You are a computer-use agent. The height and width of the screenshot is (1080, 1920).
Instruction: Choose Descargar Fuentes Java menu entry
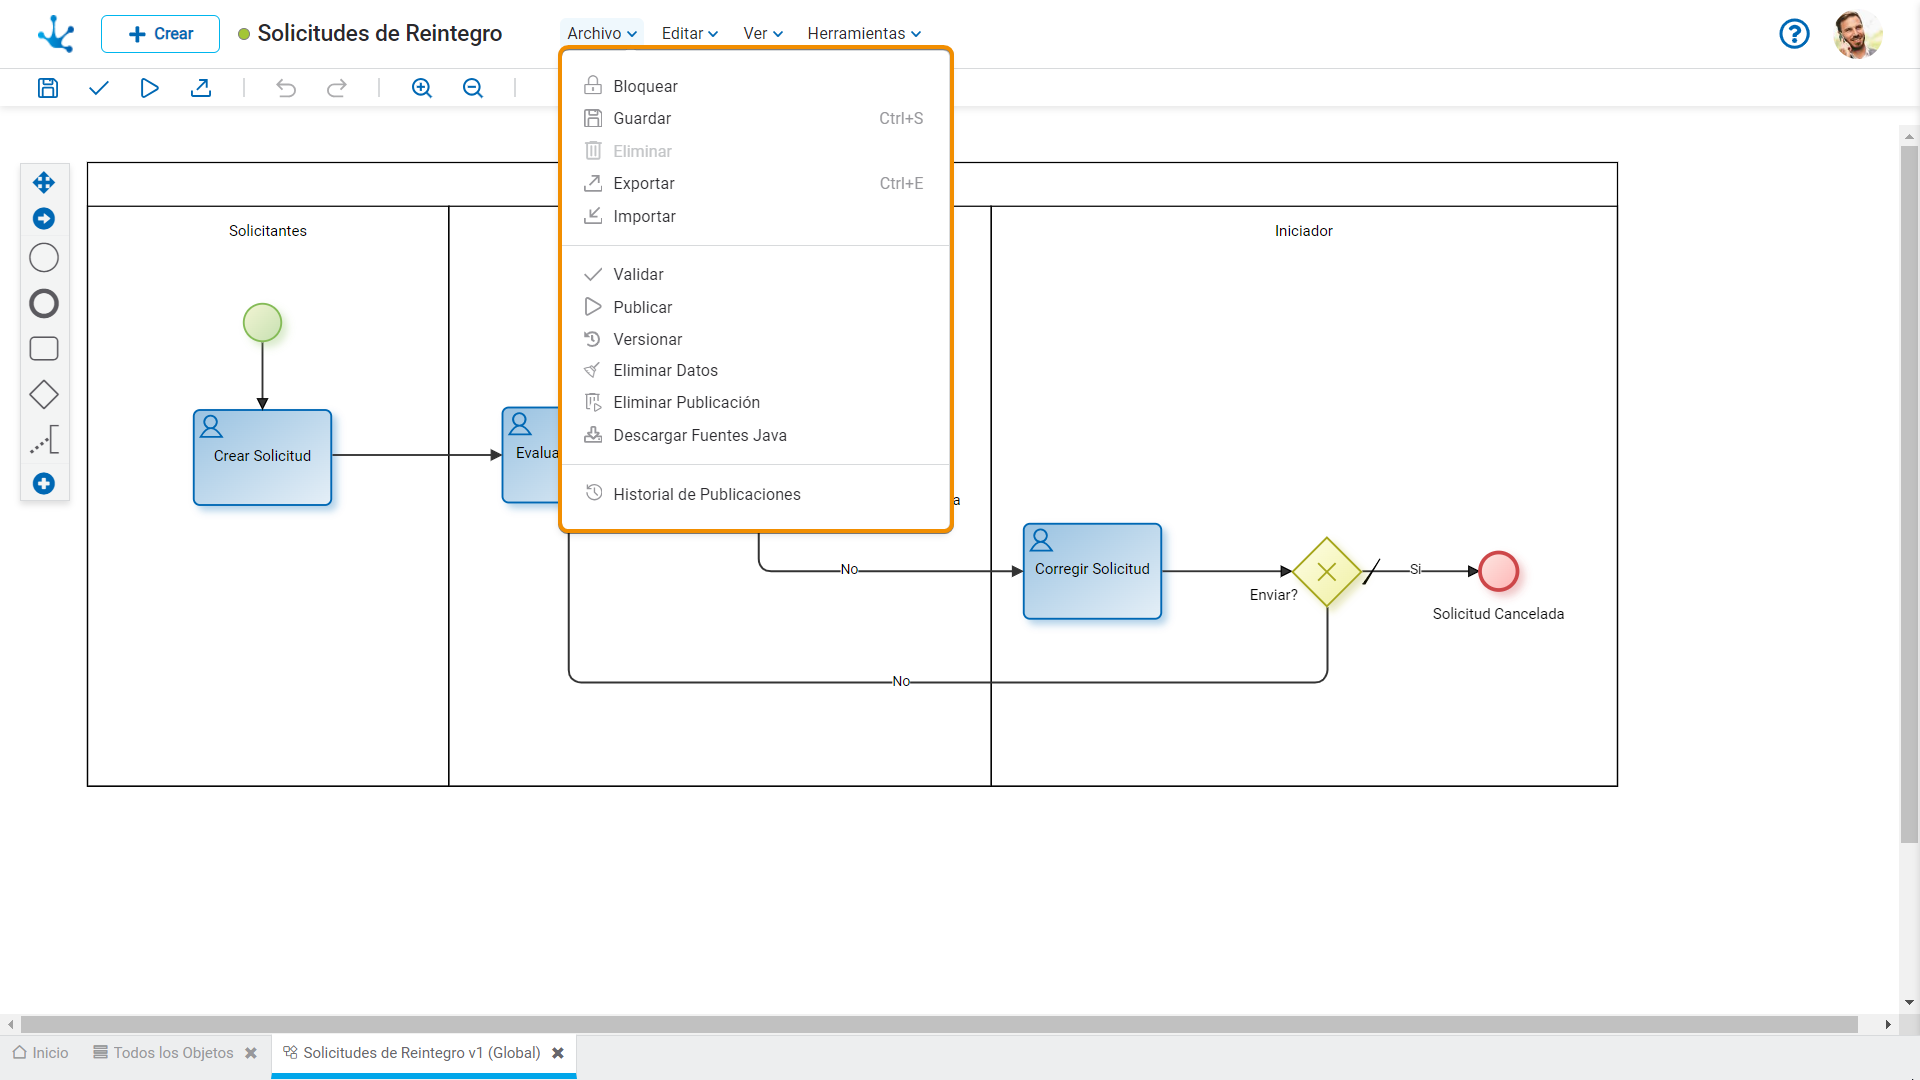click(755, 435)
